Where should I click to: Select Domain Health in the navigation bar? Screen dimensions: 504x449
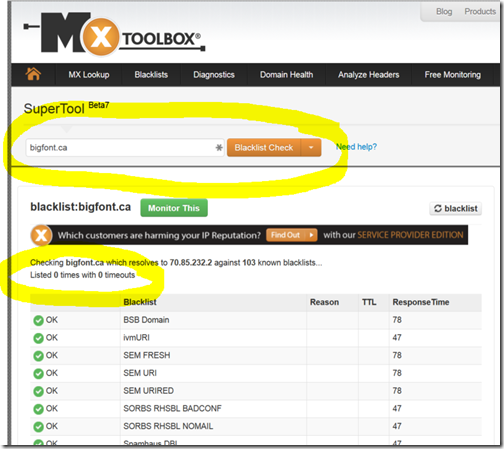(x=286, y=75)
